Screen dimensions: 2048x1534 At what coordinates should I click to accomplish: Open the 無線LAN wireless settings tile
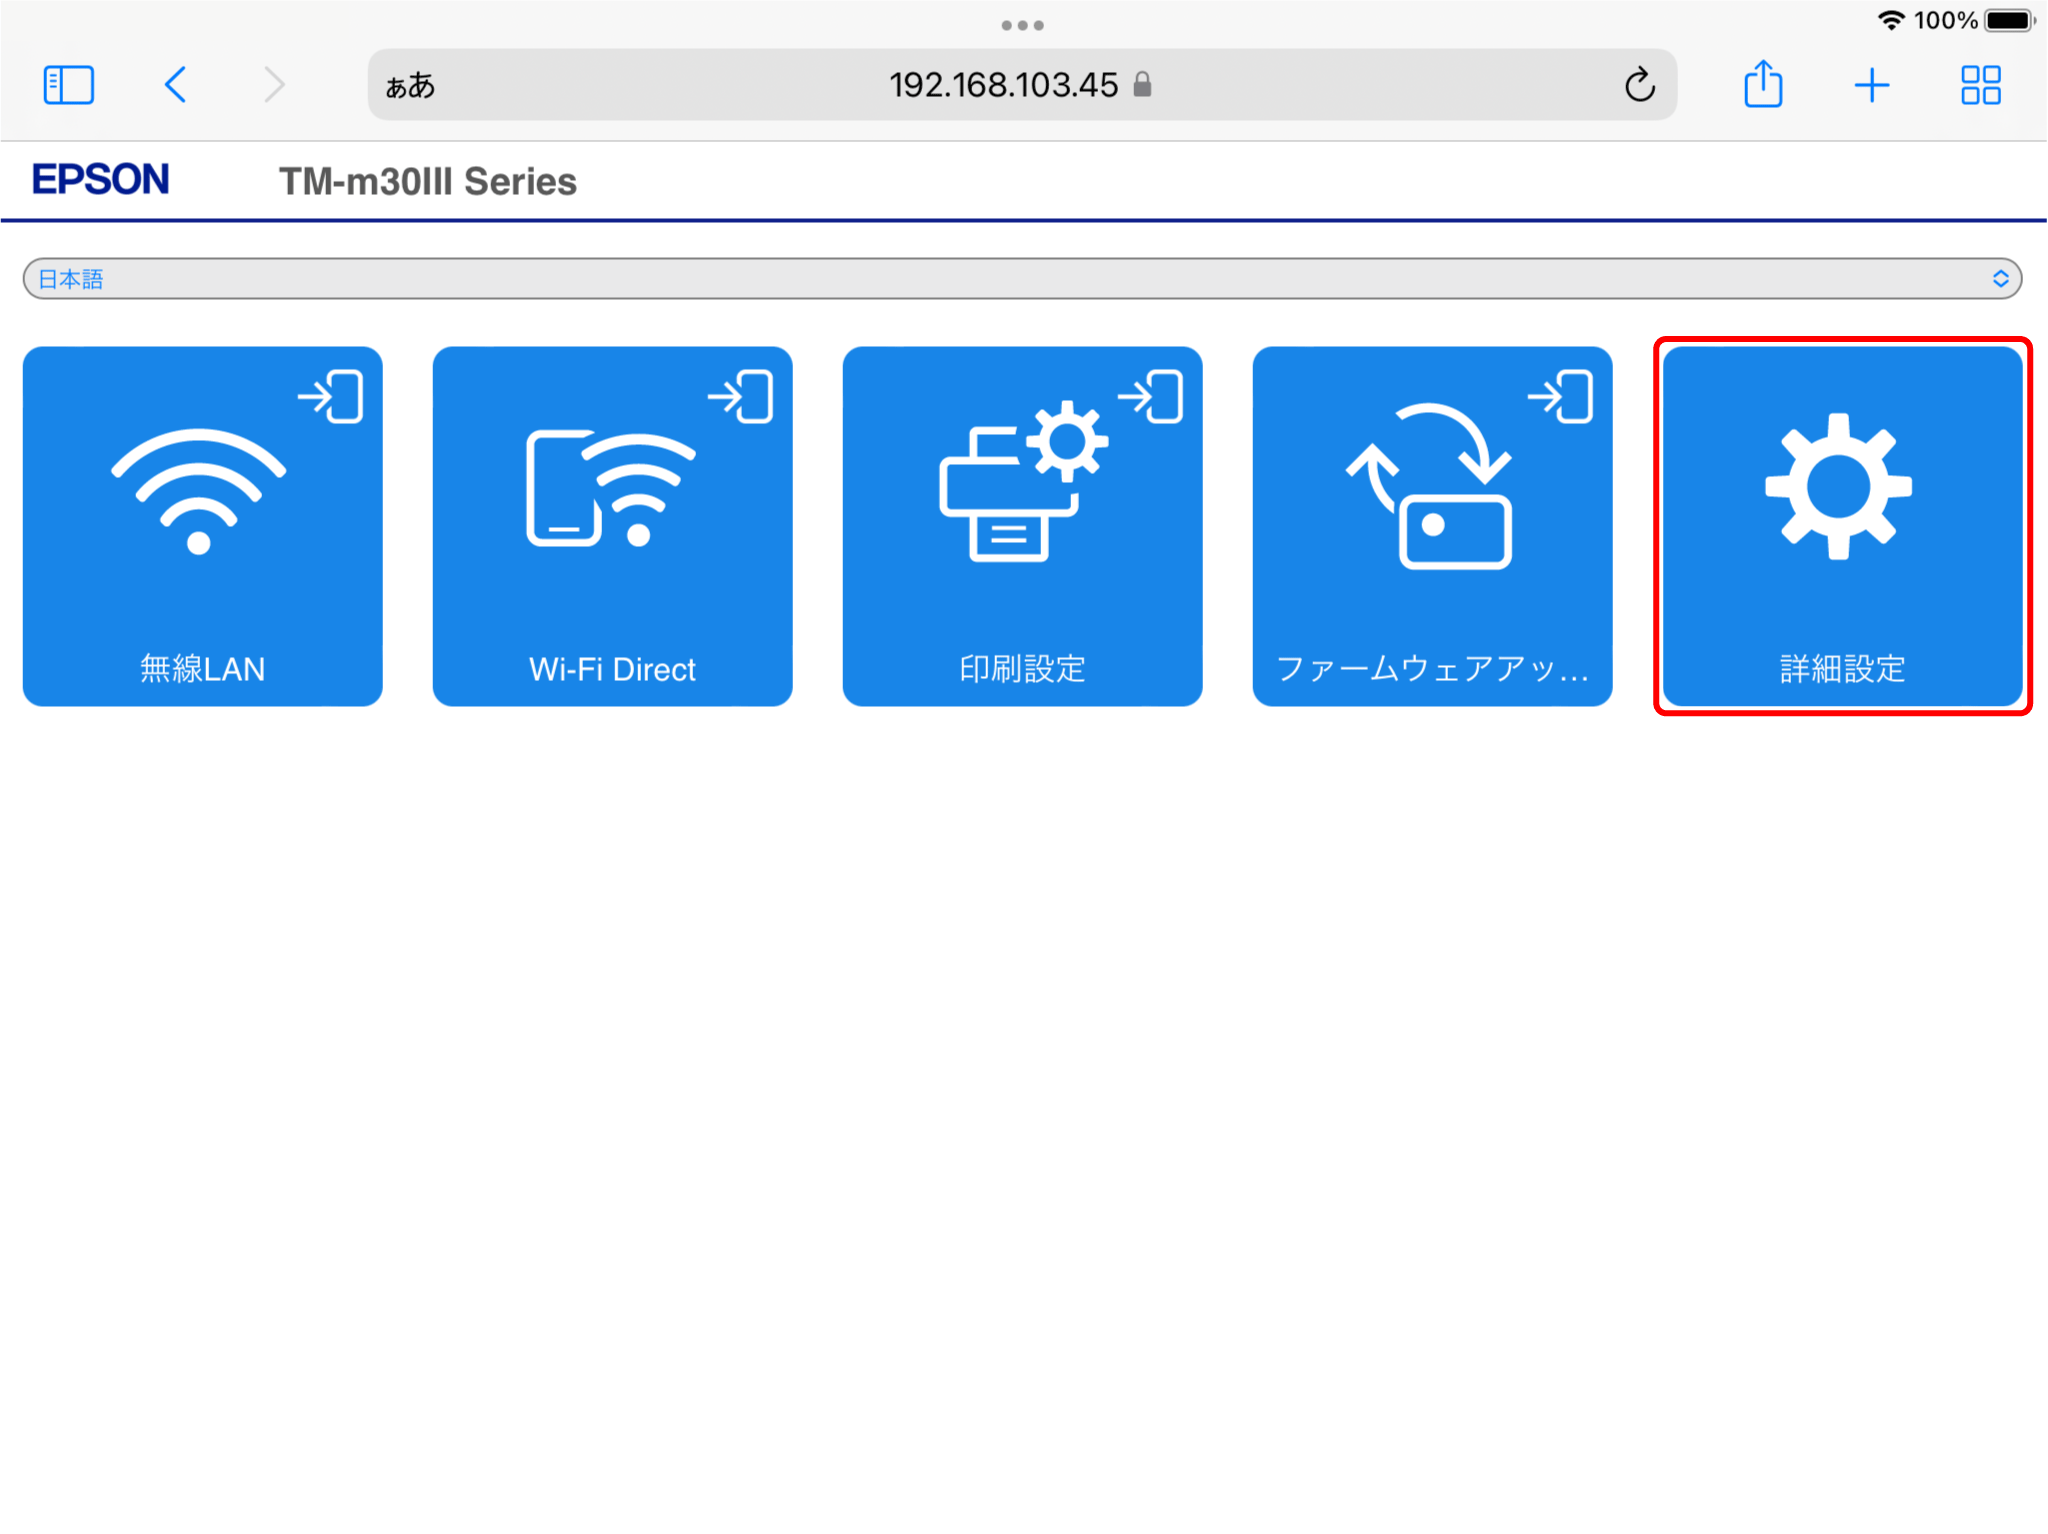202,526
